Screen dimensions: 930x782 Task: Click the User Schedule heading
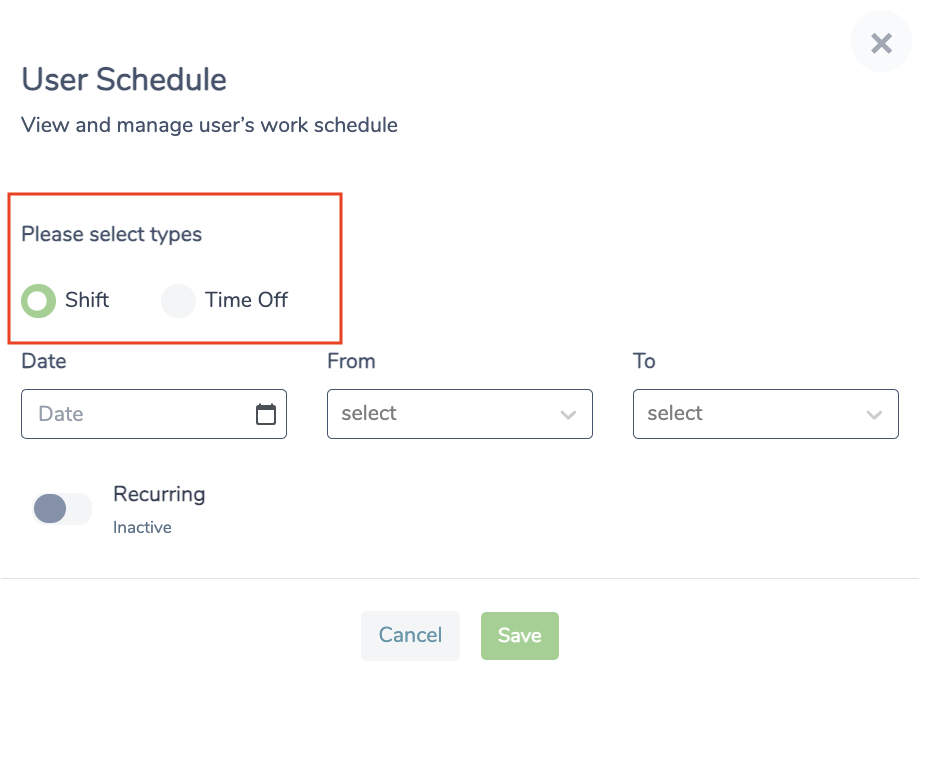124,80
